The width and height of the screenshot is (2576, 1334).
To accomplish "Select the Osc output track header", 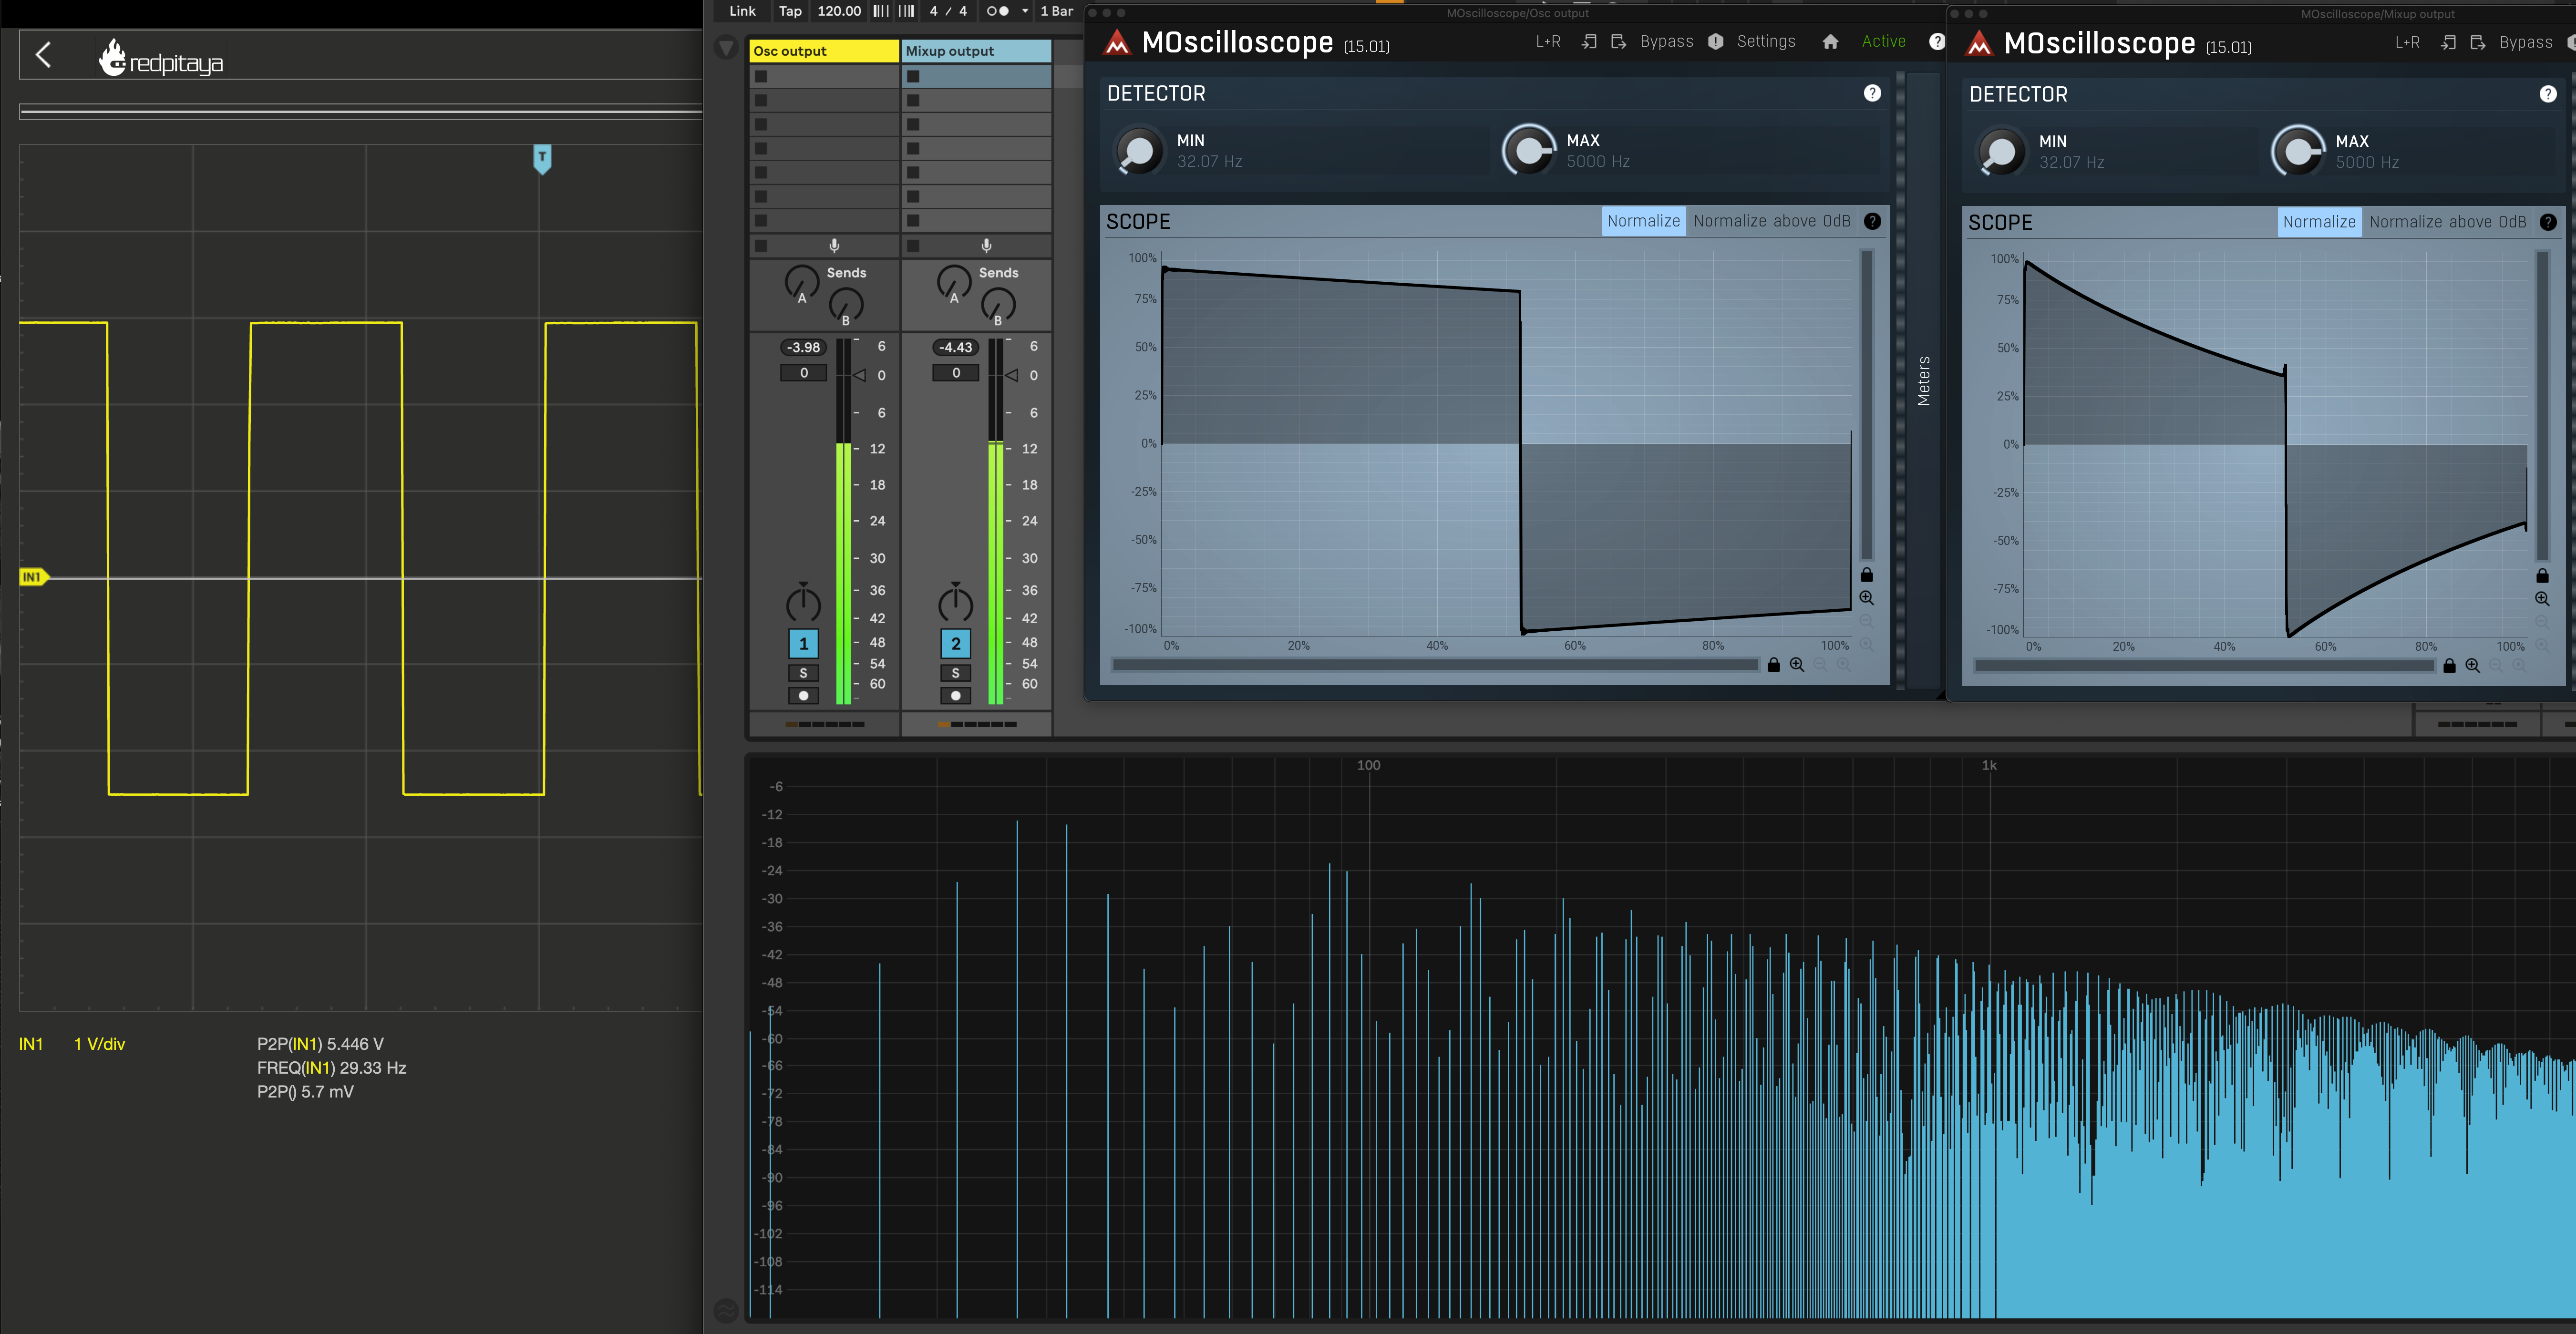I will pyautogui.click(x=824, y=51).
